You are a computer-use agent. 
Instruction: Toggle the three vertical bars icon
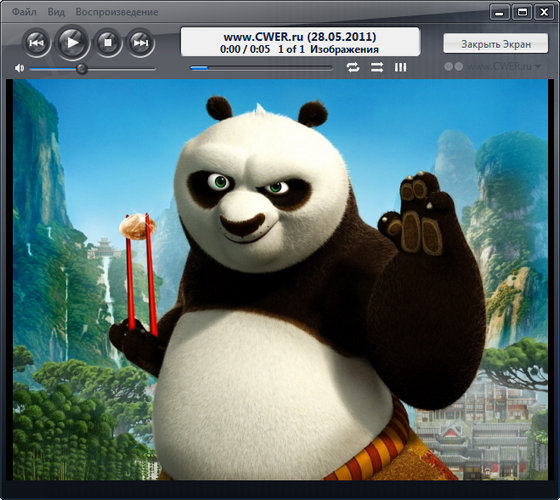pos(400,67)
